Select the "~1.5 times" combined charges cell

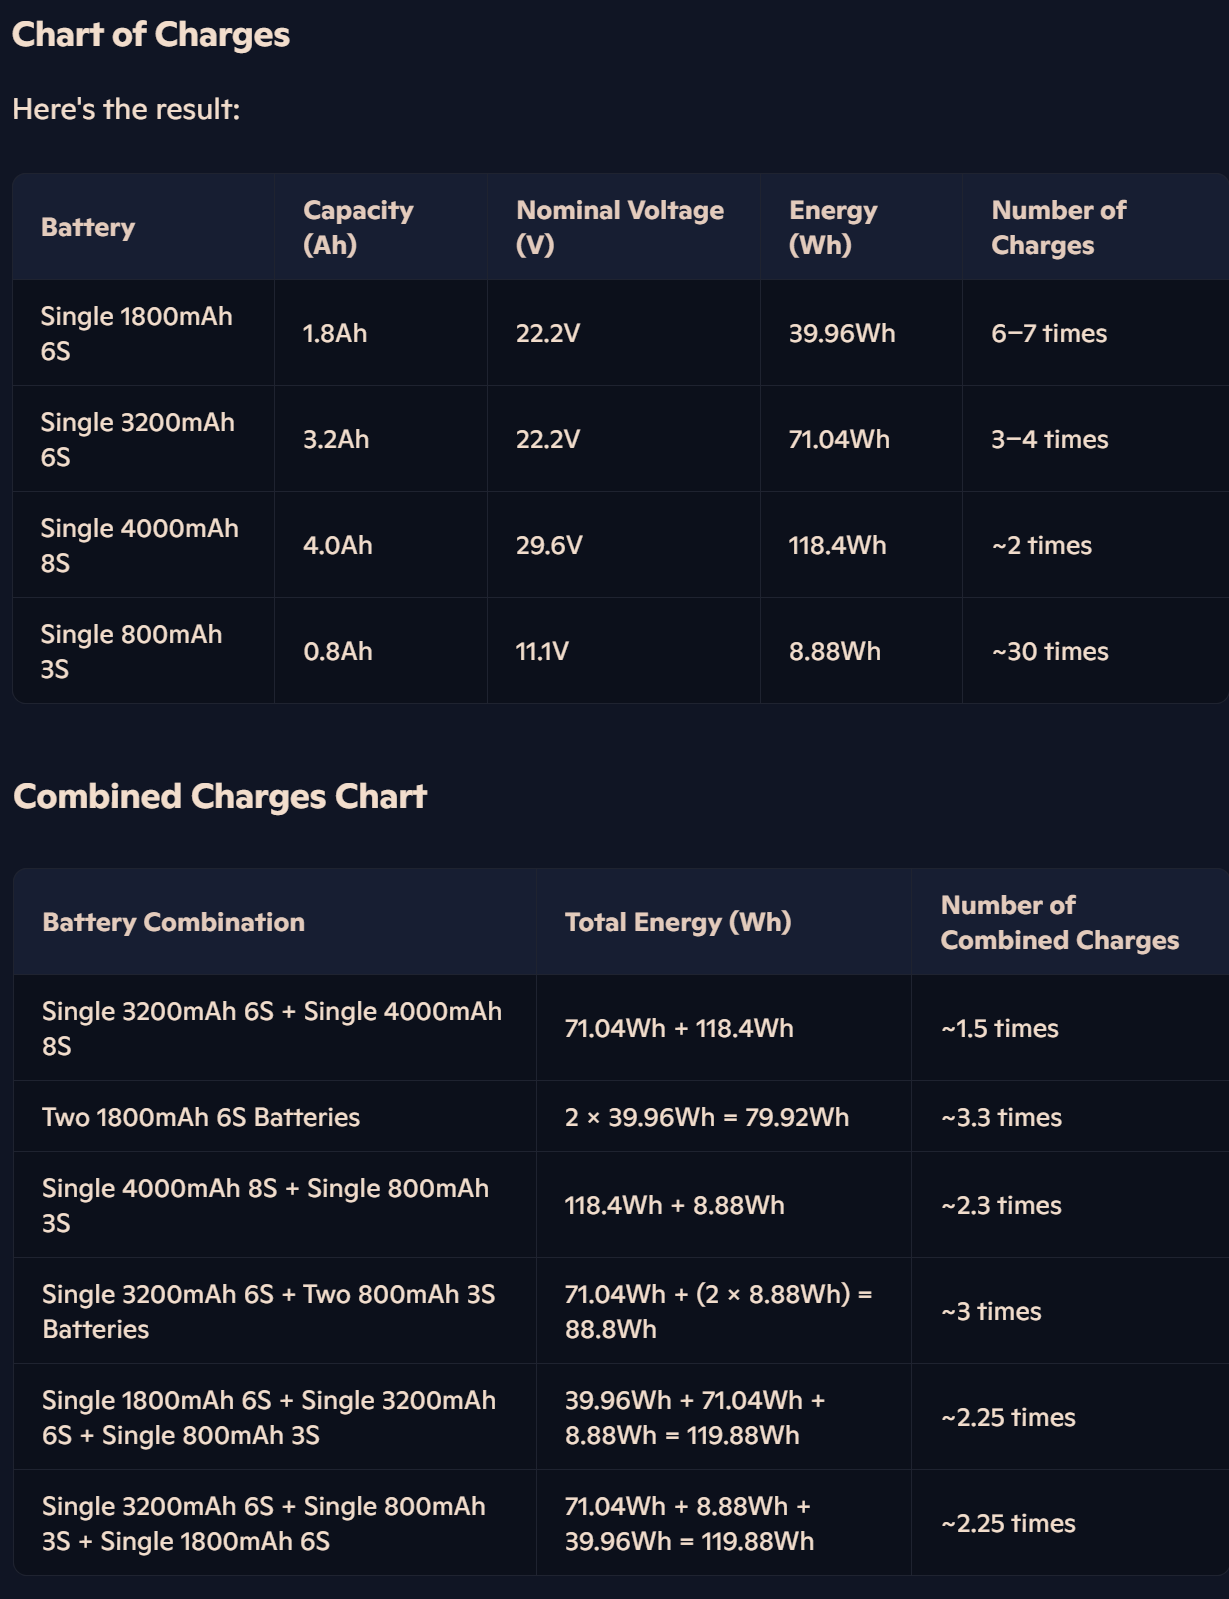[x=999, y=1028]
